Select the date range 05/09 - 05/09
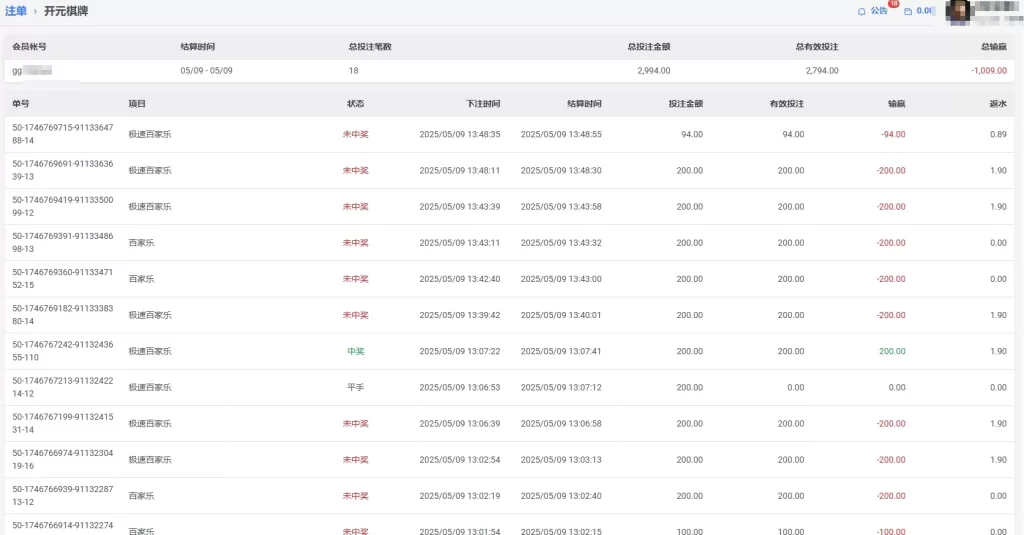1024x535 pixels. point(206,71)
